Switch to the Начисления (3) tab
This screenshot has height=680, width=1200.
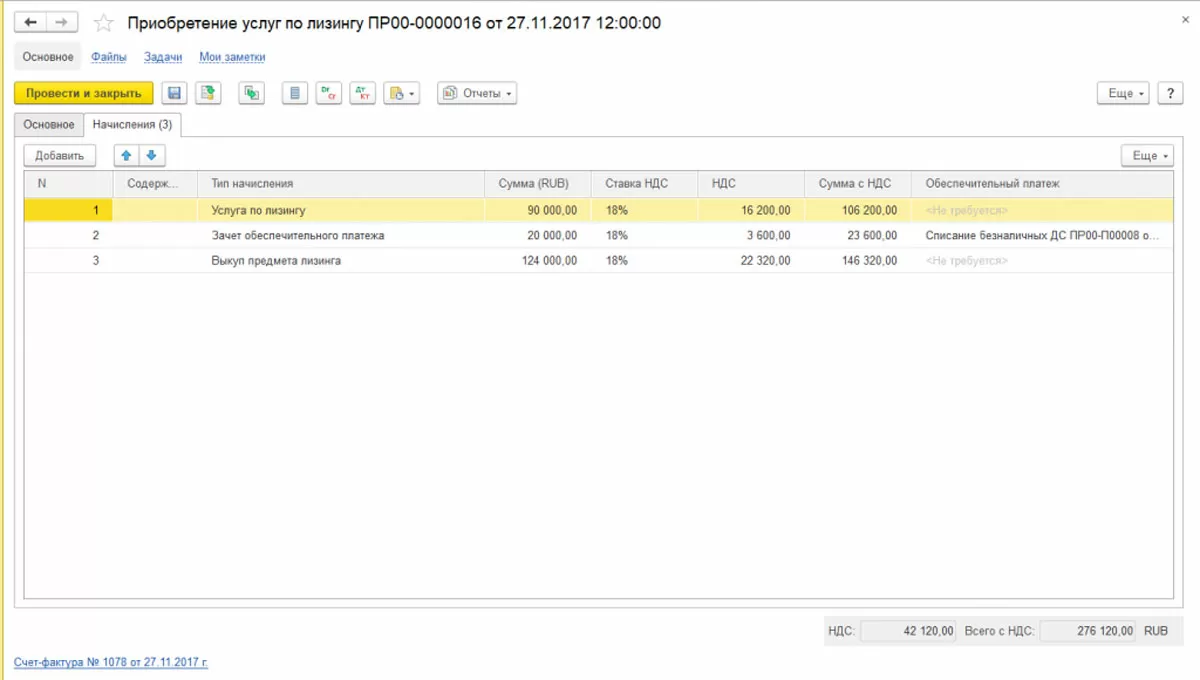point(132,125)
